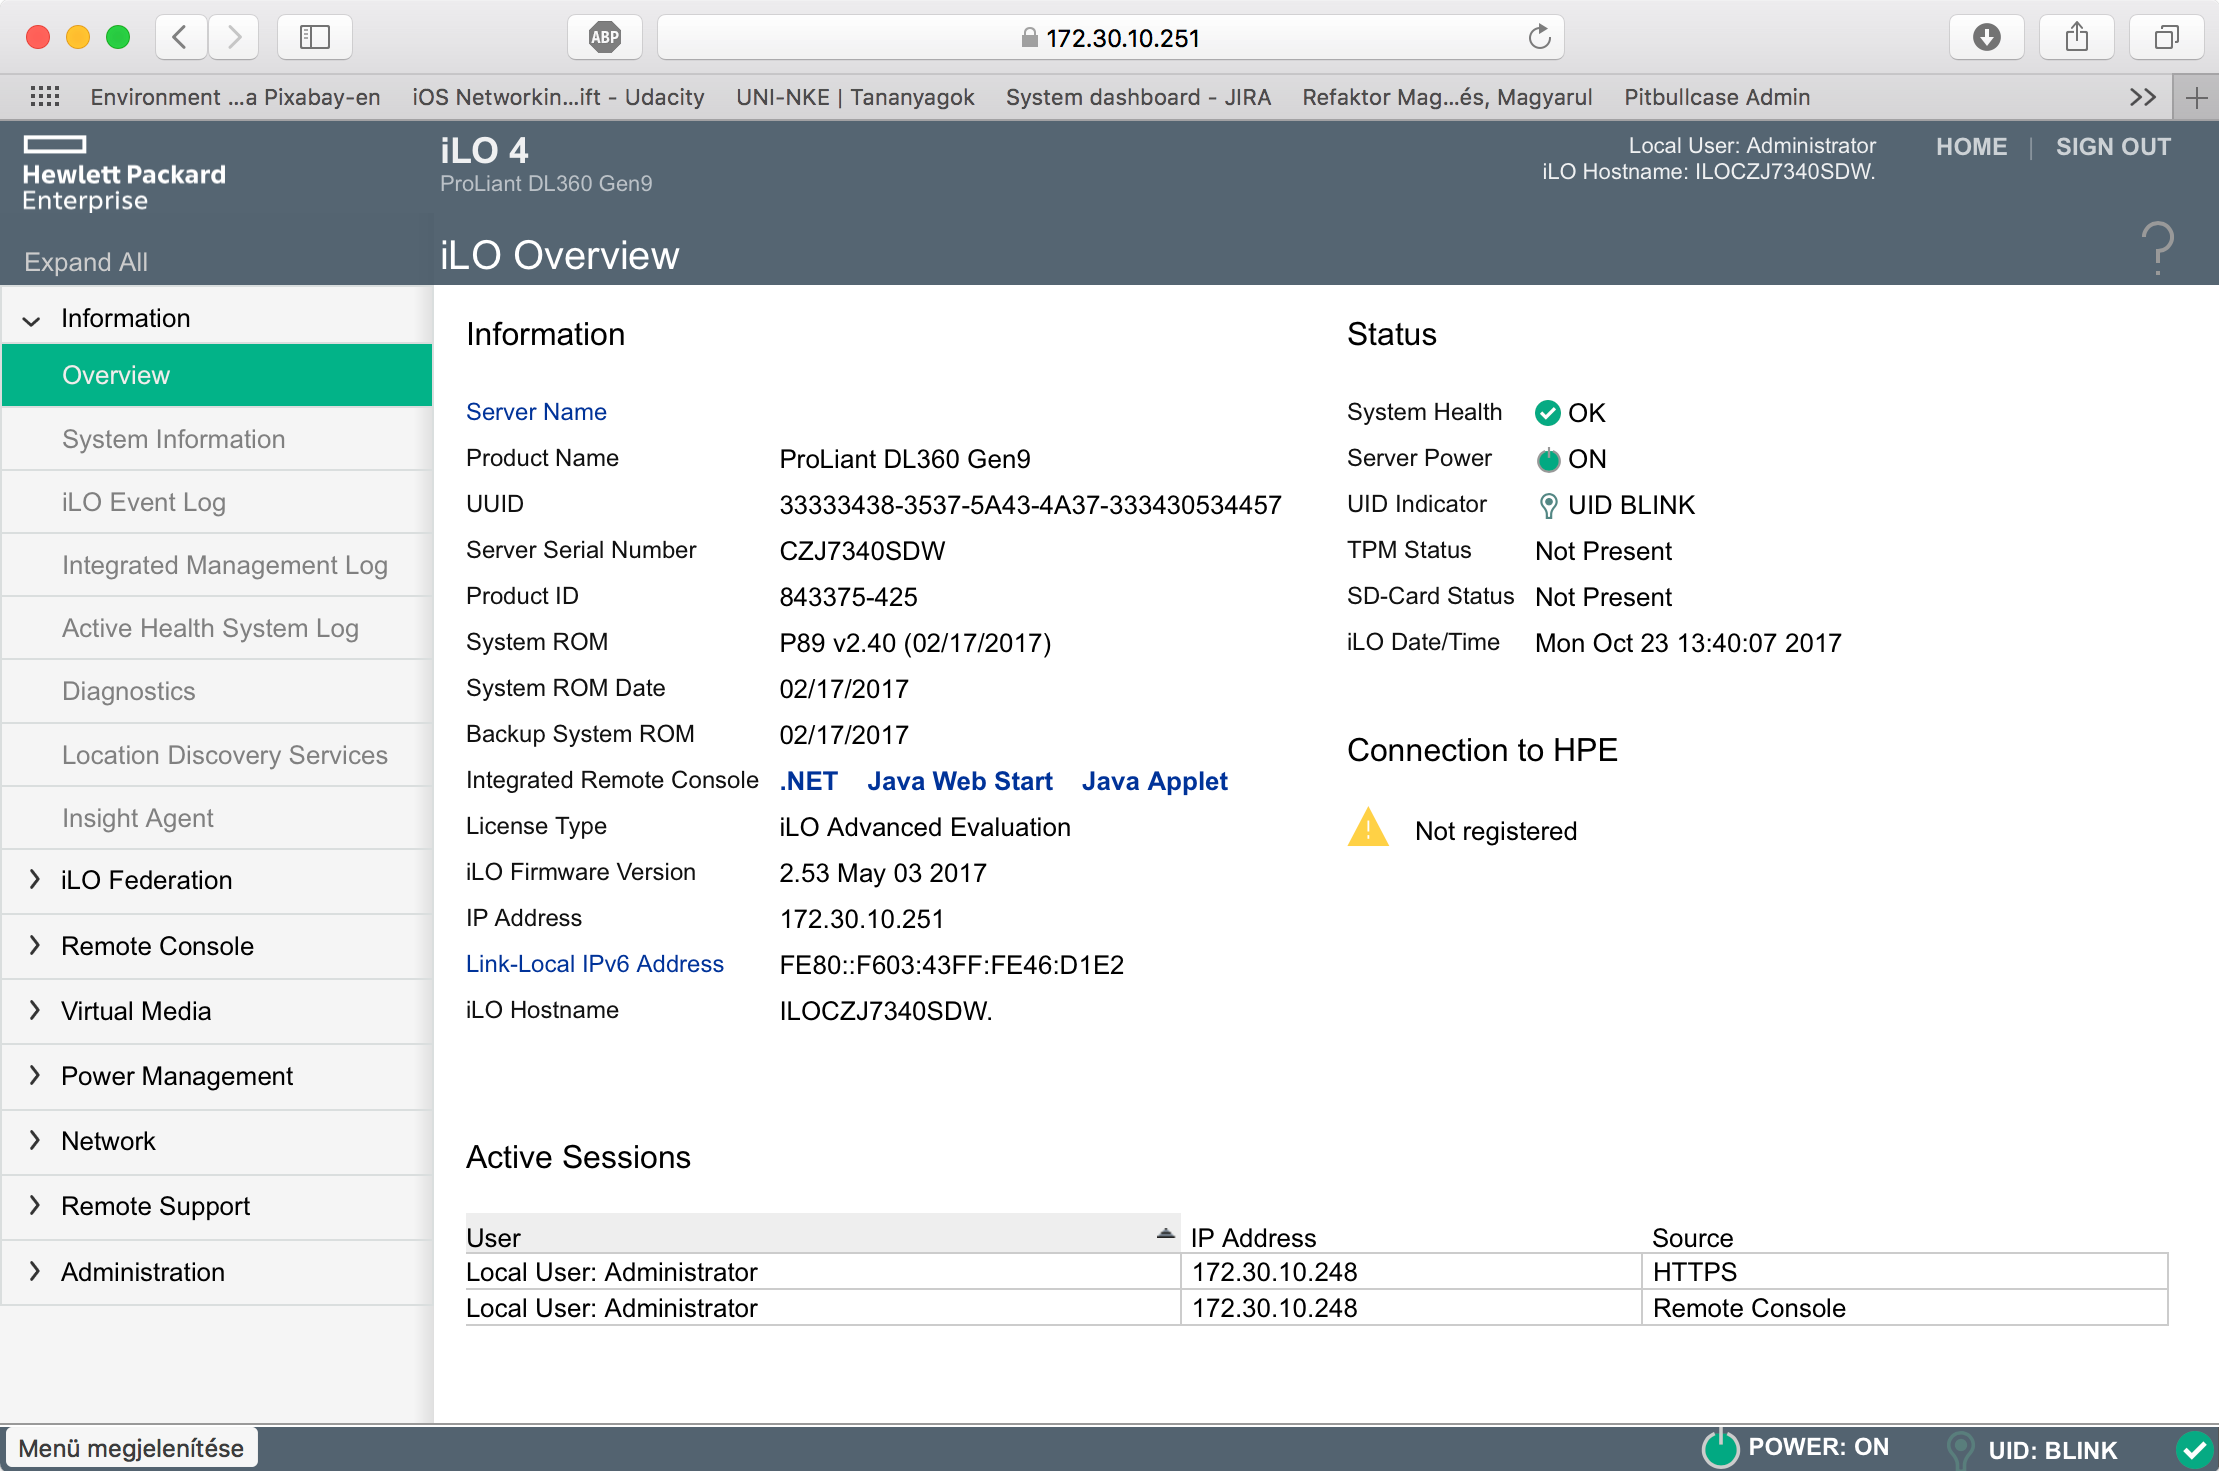Viewport: 2219px width, 1471px height.
Task: Open the UNI-NKE Tananyagok bookmark
Action: tap(855, 97)
